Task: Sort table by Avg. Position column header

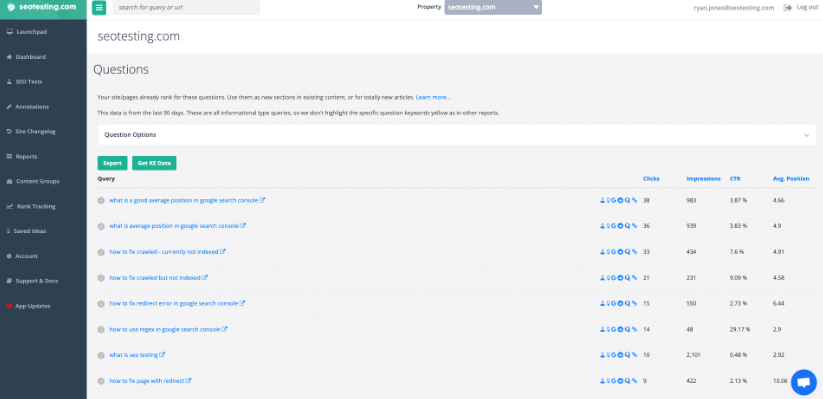Action: pyautogui.click(x=791, y=178)
